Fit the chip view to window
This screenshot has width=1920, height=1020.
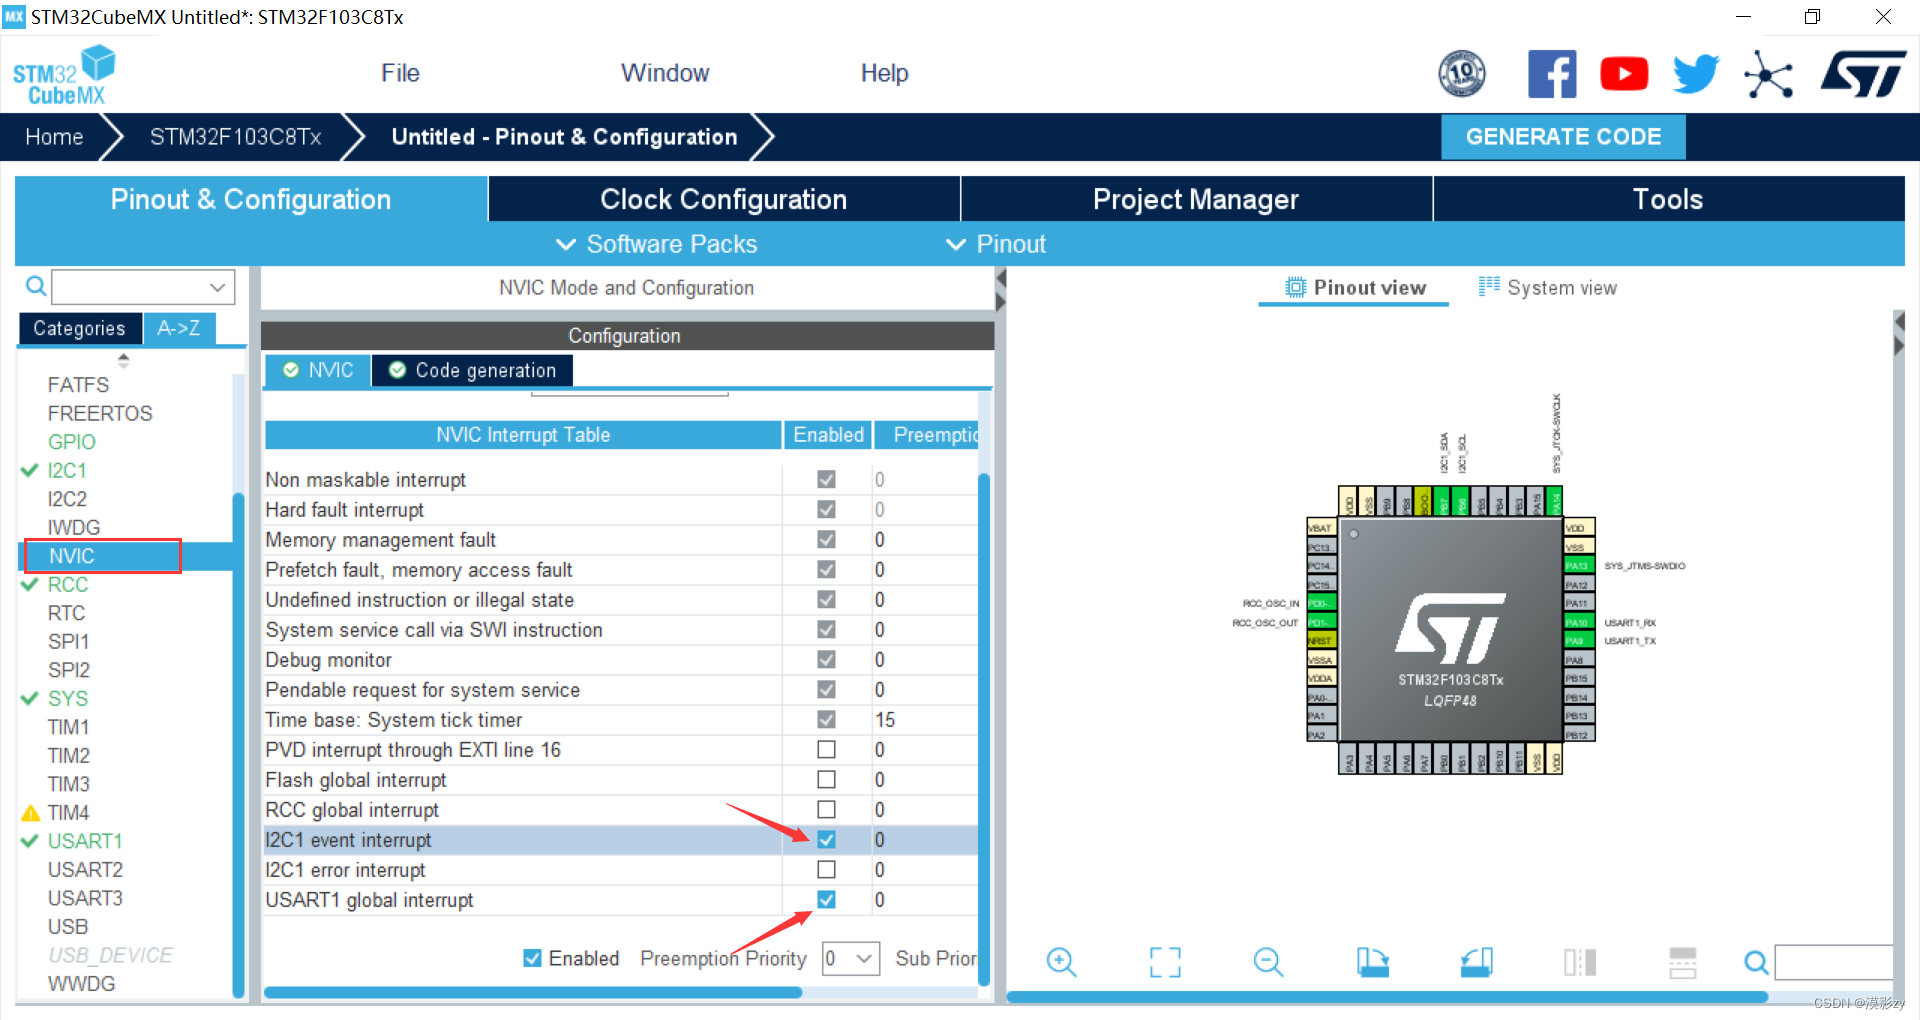point(1165,962)
